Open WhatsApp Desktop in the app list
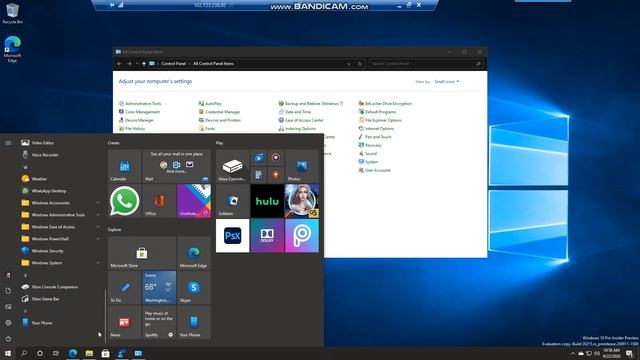Screen dimensions: 640x360 (60, 191)
